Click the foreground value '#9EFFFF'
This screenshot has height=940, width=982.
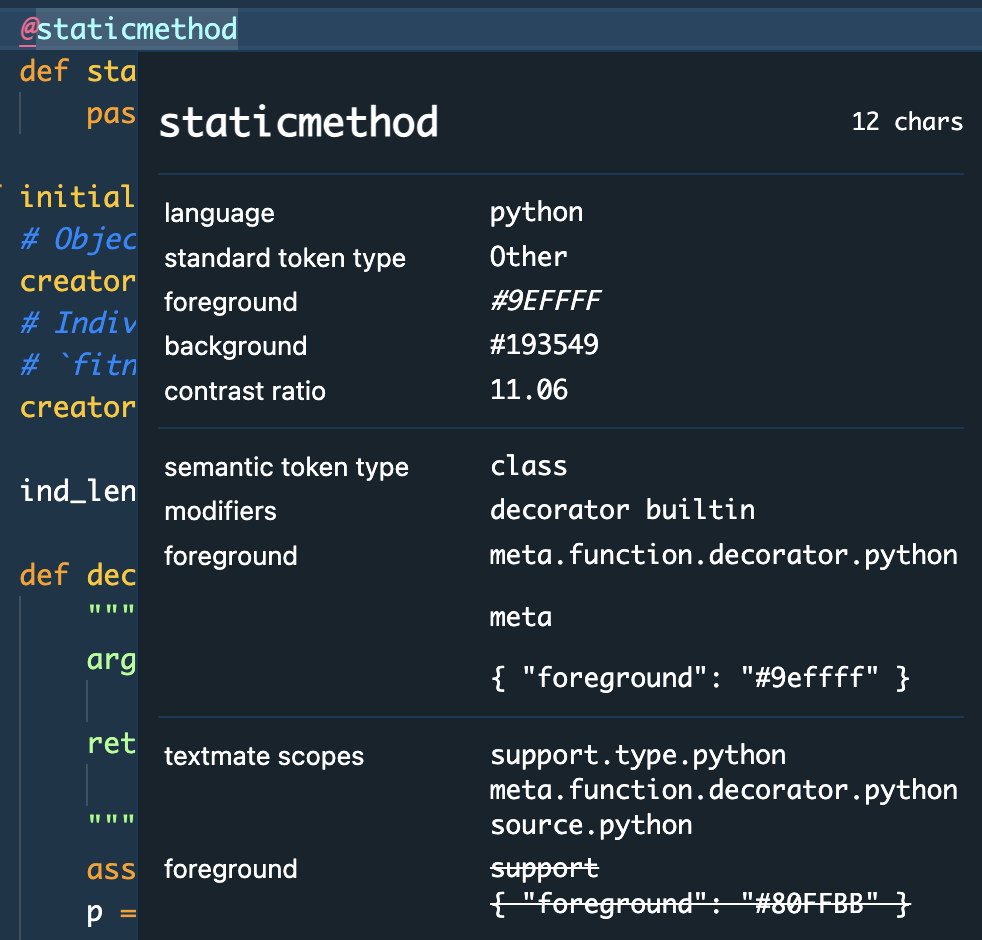pyautogui.click(x=545, y=301)
